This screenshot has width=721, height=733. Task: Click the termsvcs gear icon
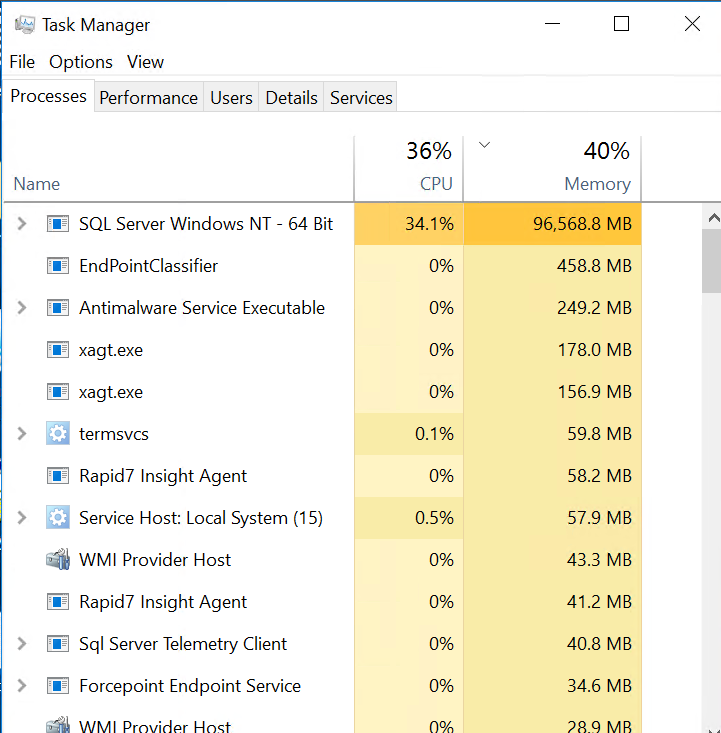tap(58, 433)
